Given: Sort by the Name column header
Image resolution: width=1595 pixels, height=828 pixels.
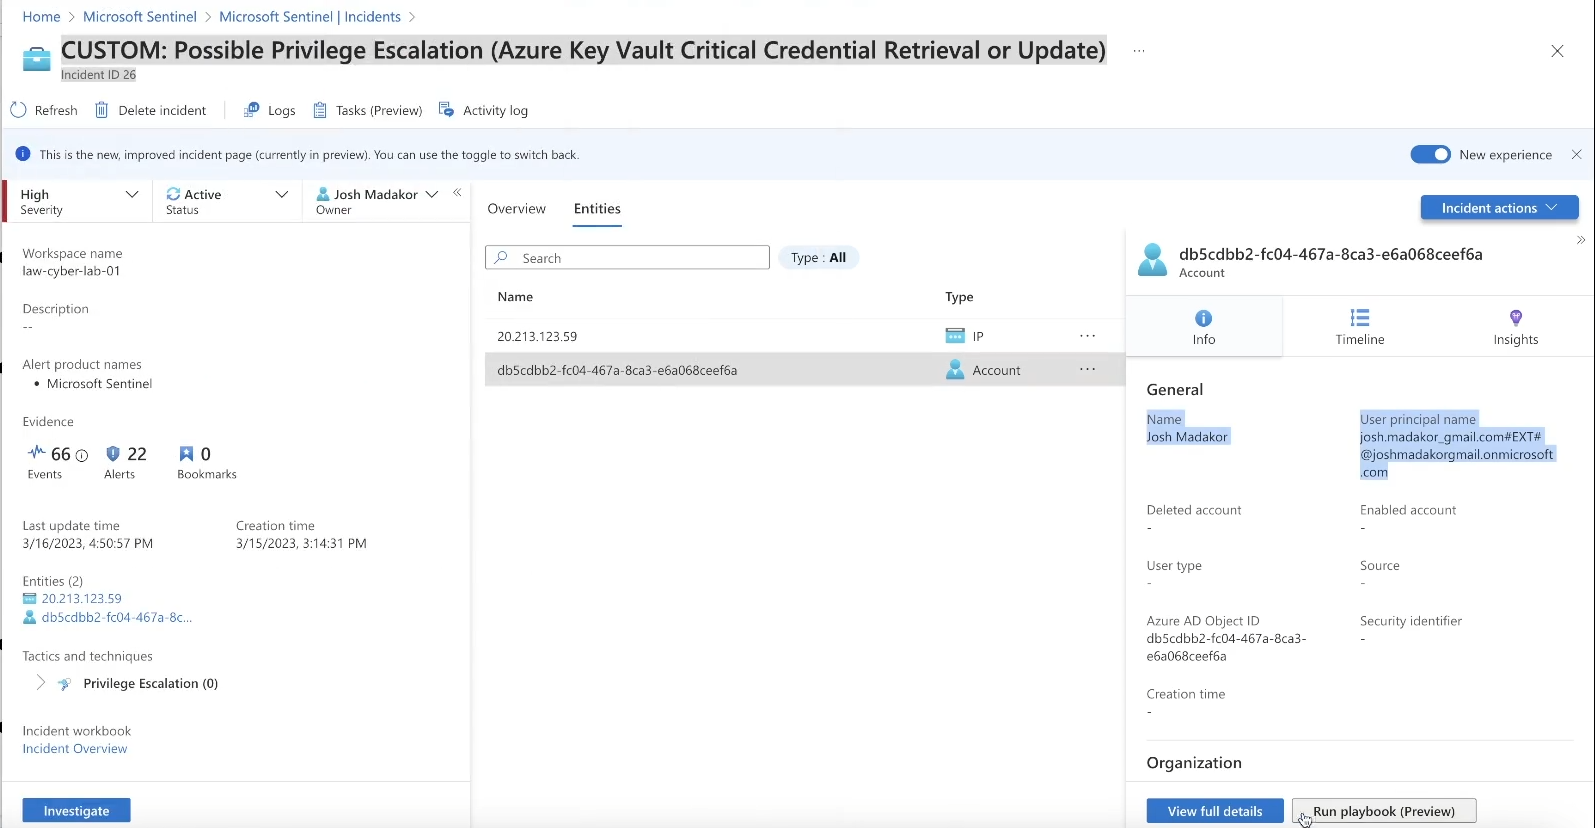Looking at the screenshot, I should click(x=515, y=297).
